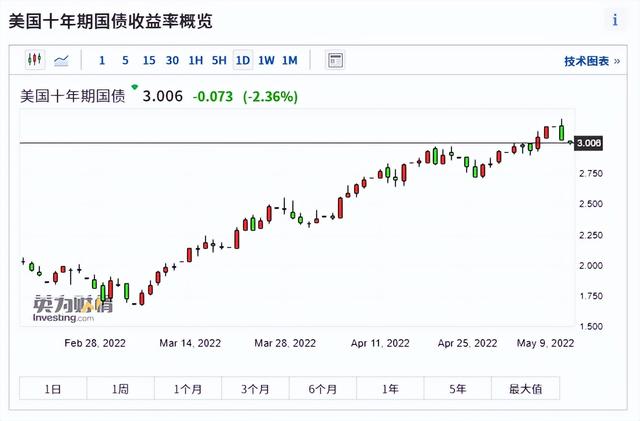Click the 美国十年期国债收益率概览 heading
The width and height of the screenshot is (640, 421).
111,22
